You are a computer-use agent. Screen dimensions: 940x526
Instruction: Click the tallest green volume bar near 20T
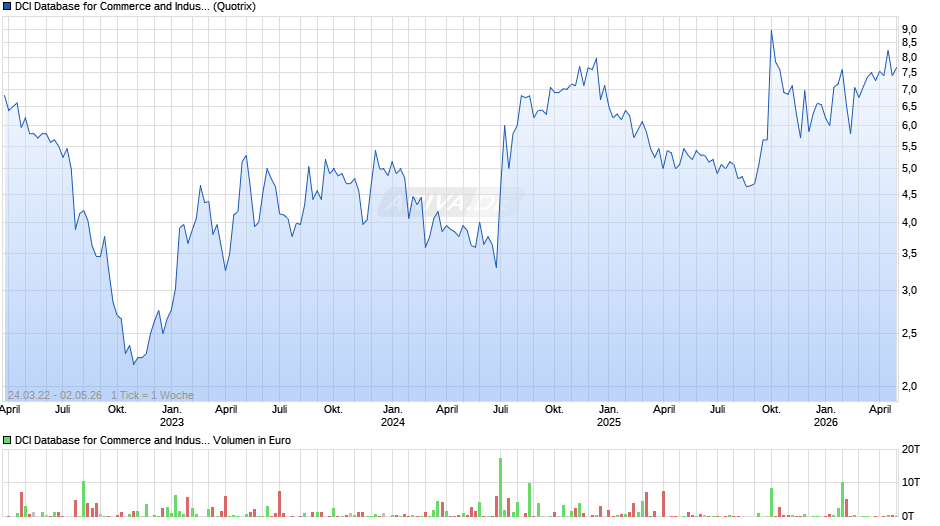pyautogui.click(x=501, y=487)
